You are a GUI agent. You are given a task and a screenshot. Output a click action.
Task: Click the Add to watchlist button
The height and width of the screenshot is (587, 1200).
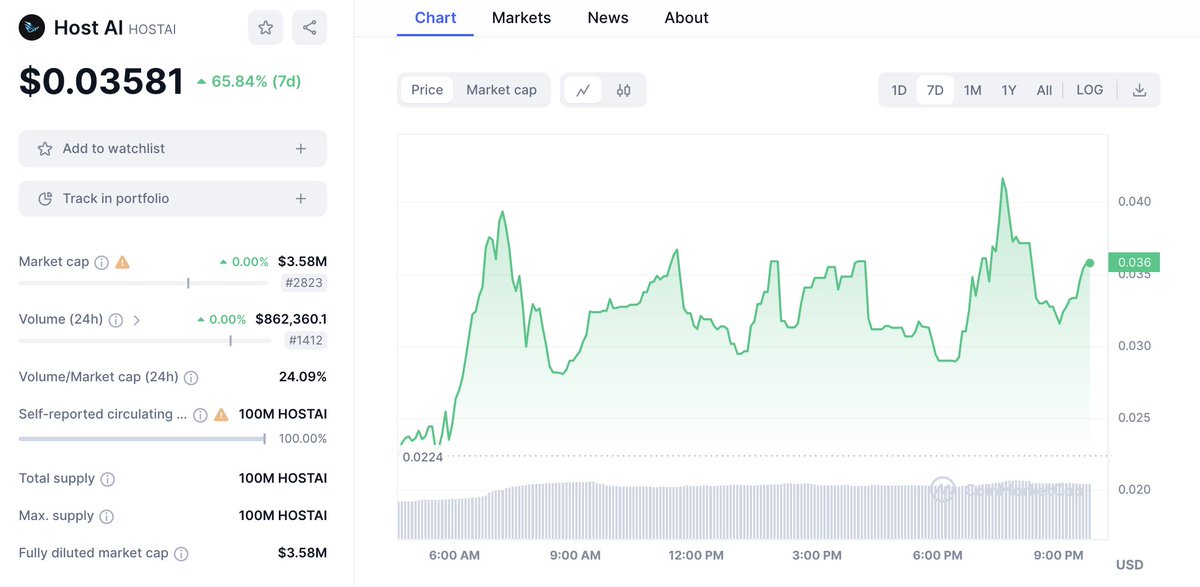point(173,148)
